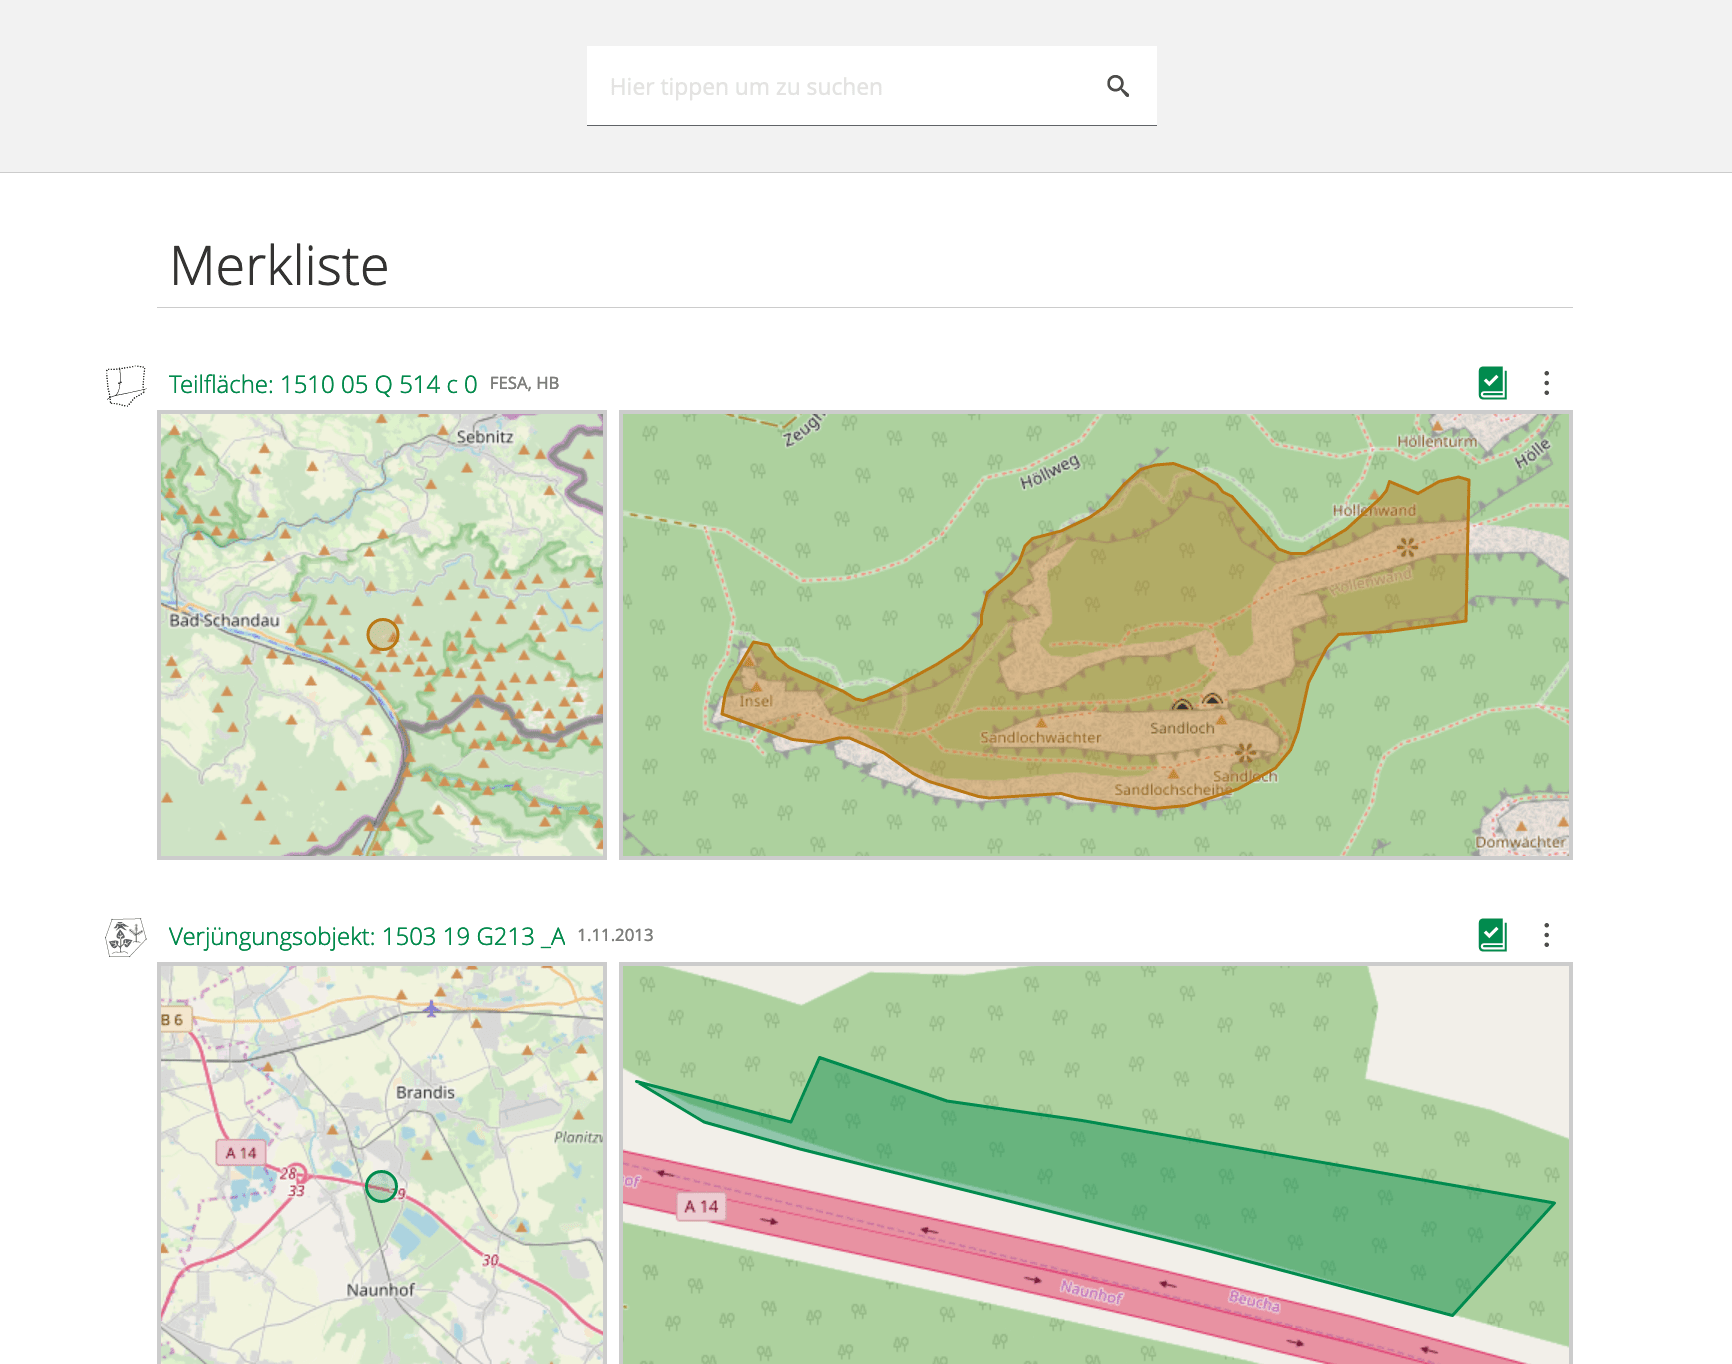The width and height of the screenshot is (1732, 1364).
Task: Click the Verjüngungsobjekt tree icon
Action: coord(126,937)
